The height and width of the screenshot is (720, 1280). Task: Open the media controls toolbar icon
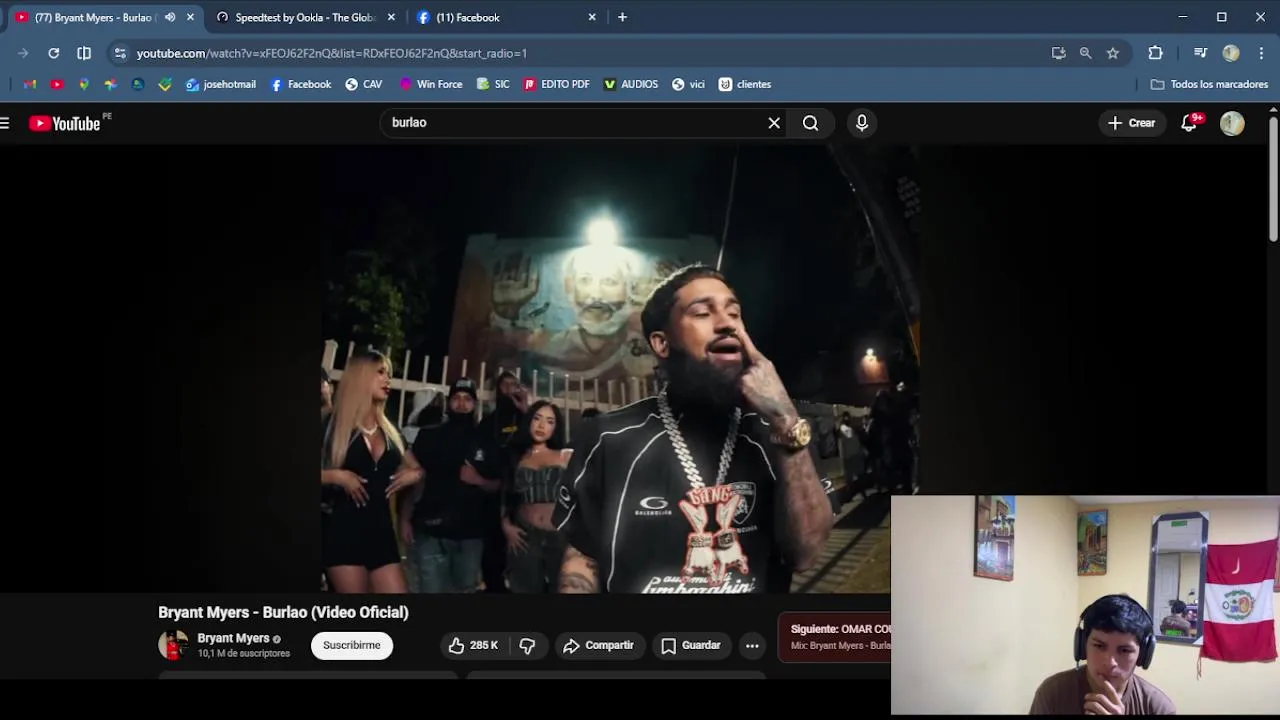pyautogui.click(x=1201, y=53)
